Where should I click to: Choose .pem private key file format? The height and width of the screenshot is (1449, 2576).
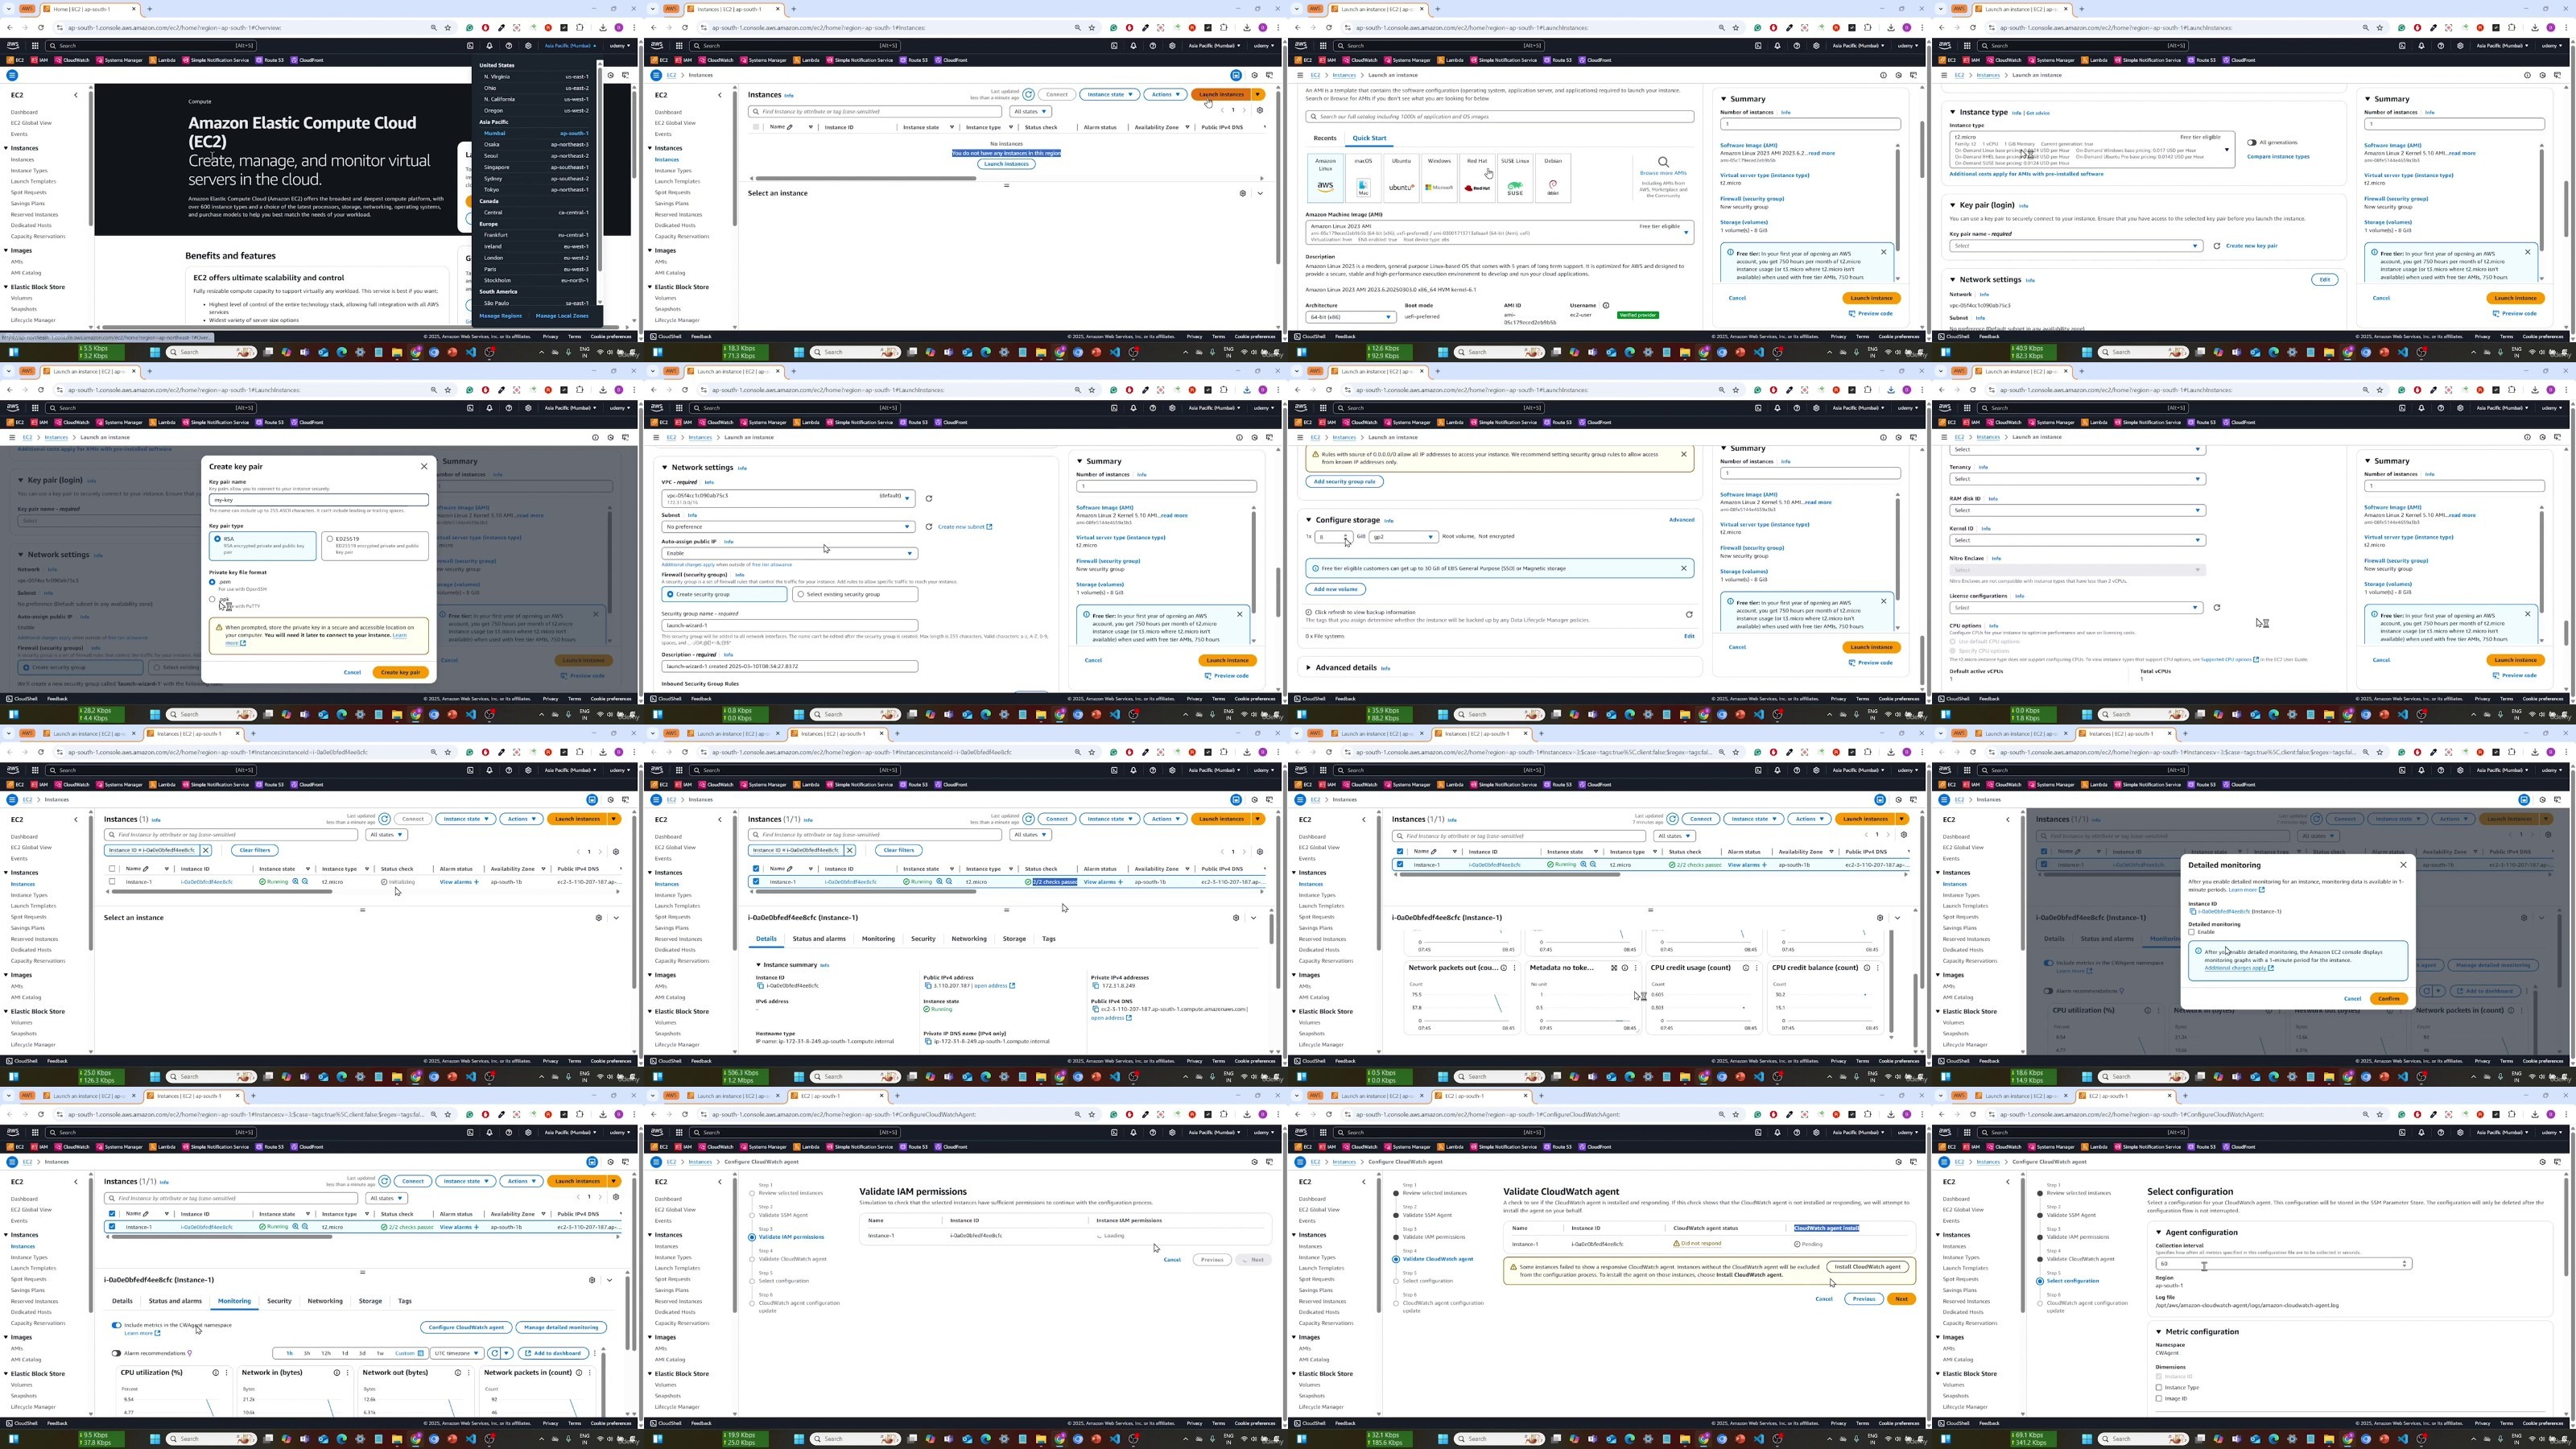click(x=212, y=582)
